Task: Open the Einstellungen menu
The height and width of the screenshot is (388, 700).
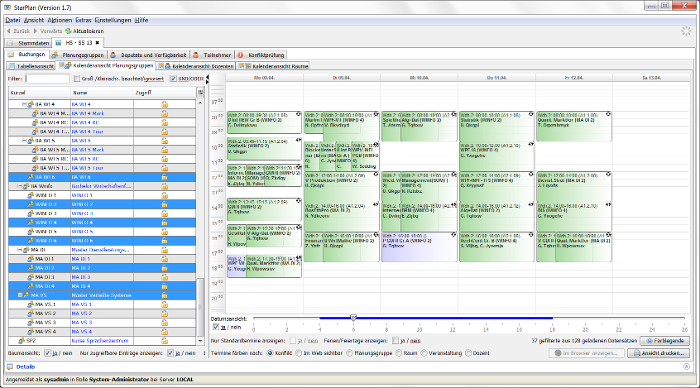Action: click(113, 20)
